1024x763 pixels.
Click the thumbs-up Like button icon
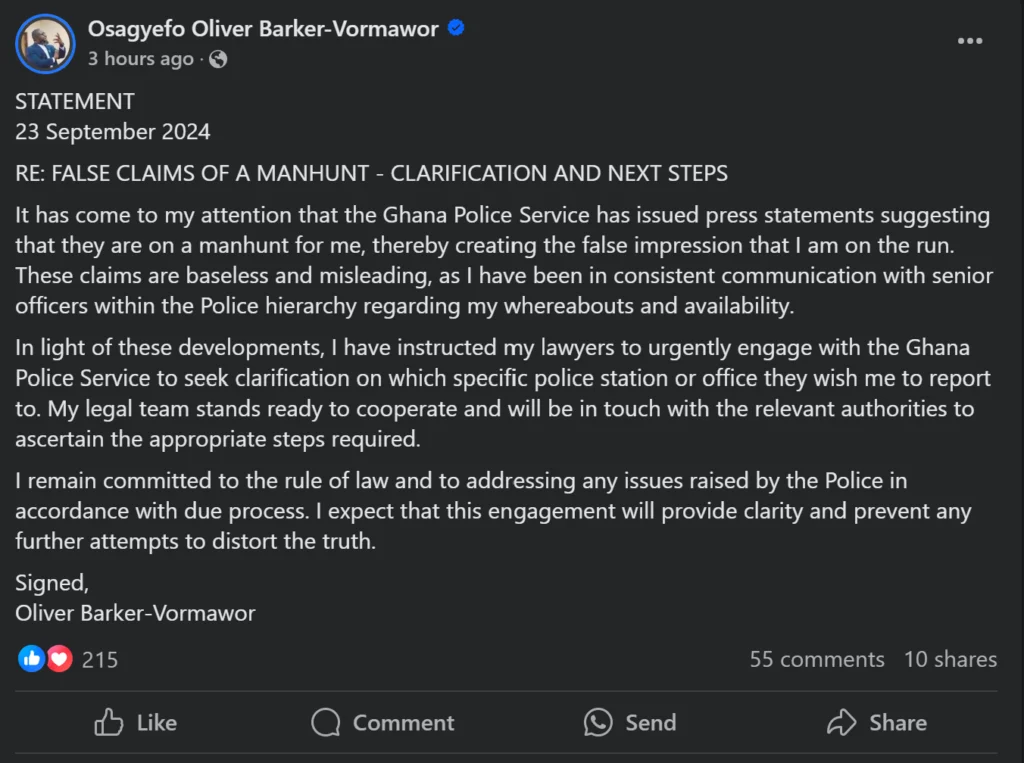[109, 722]
